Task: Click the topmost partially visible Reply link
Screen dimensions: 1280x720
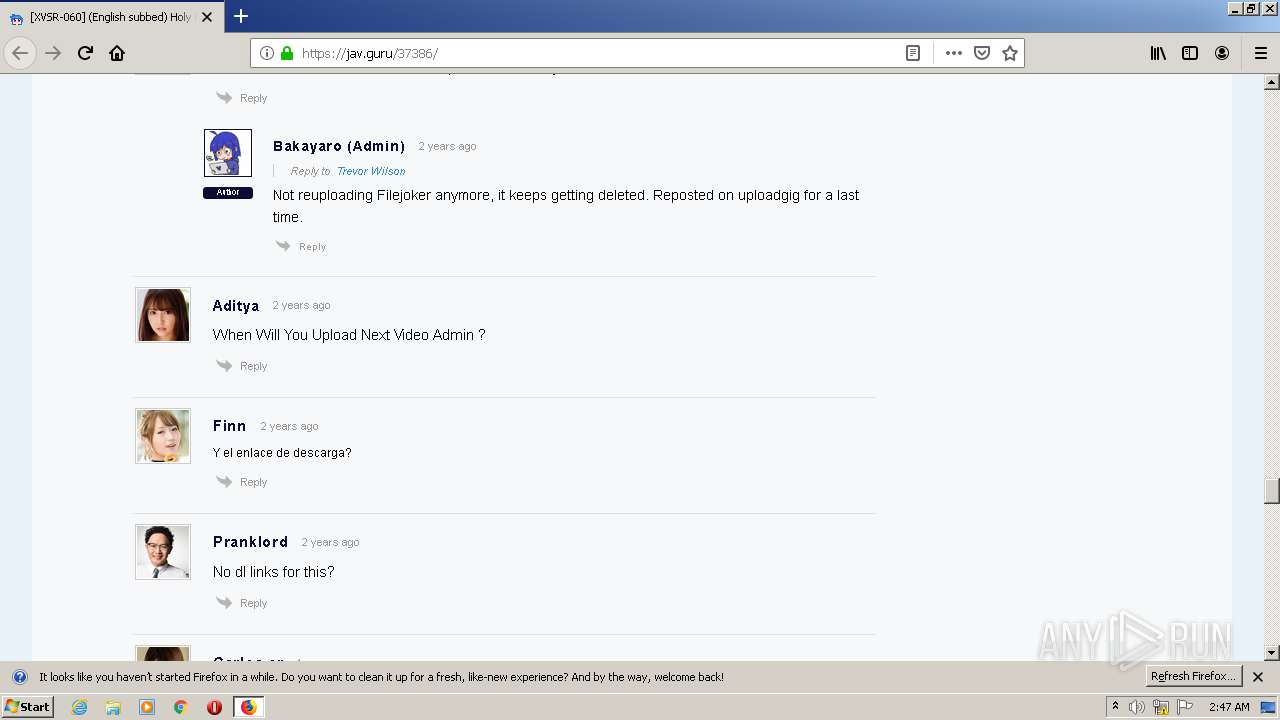Action: pyautogui.click(x=242, y=98)
